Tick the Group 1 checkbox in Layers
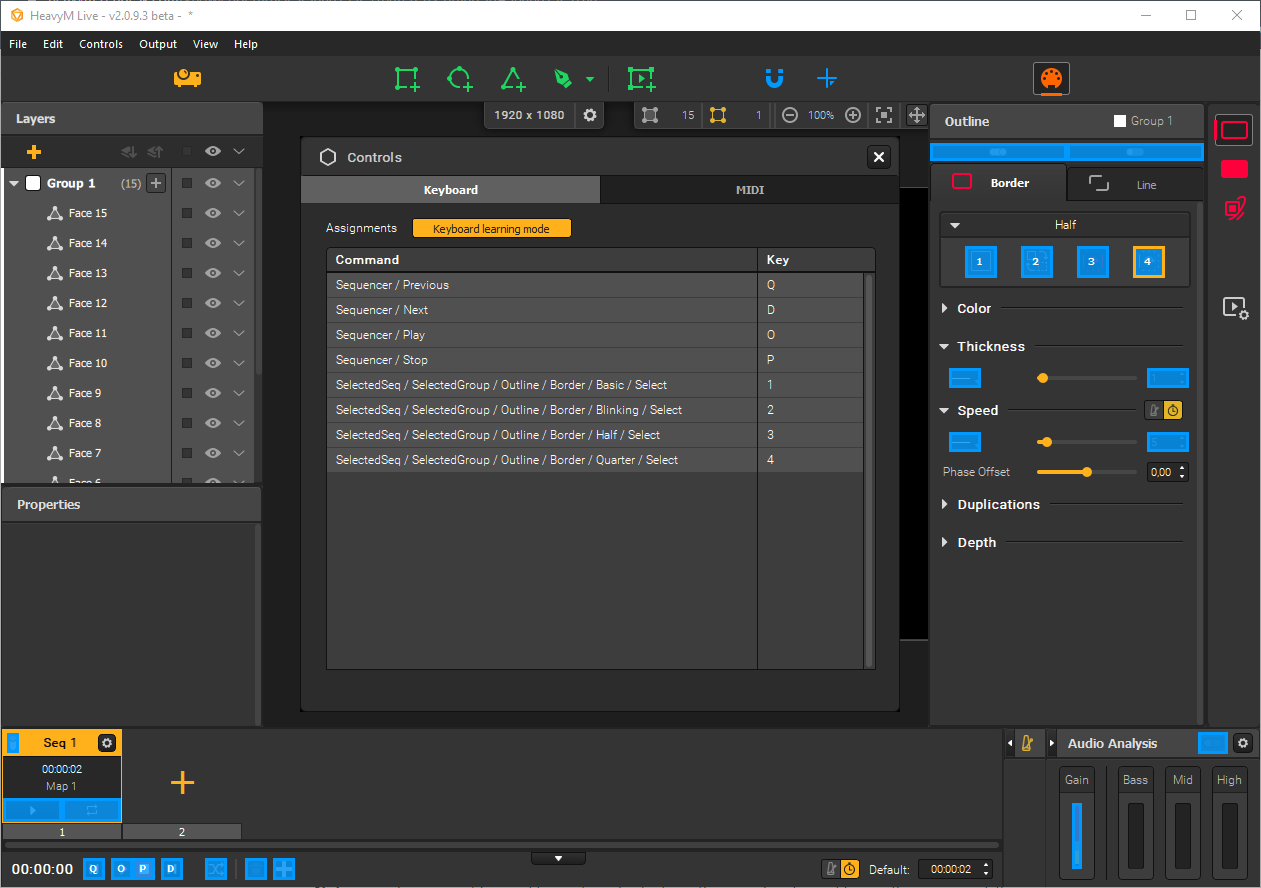Screen dimensions: 1261x888 (x=33, y=183)
